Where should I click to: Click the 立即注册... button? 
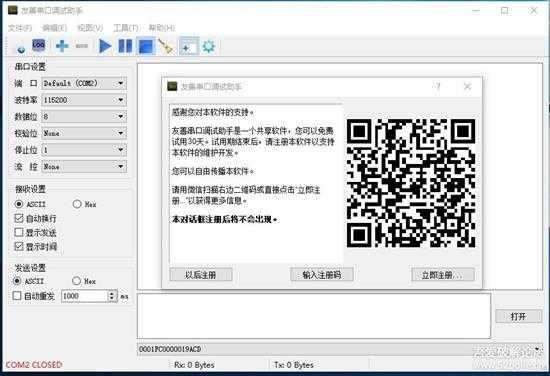point(443,275)
